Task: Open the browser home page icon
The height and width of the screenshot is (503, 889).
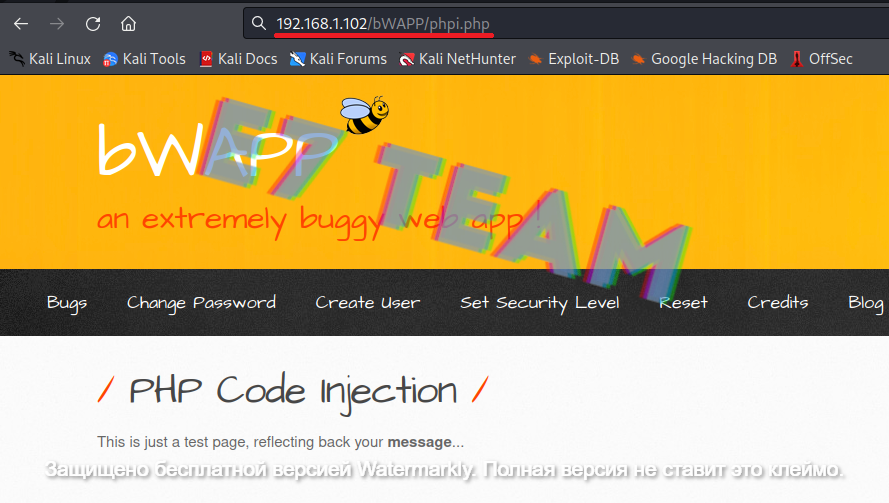Action: coord(129,24)
